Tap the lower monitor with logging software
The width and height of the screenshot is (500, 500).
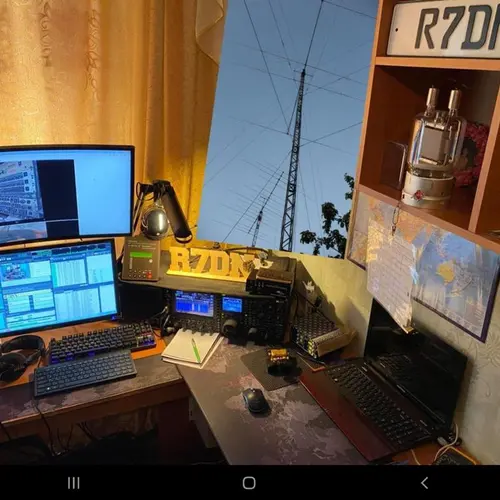[57, 286]
